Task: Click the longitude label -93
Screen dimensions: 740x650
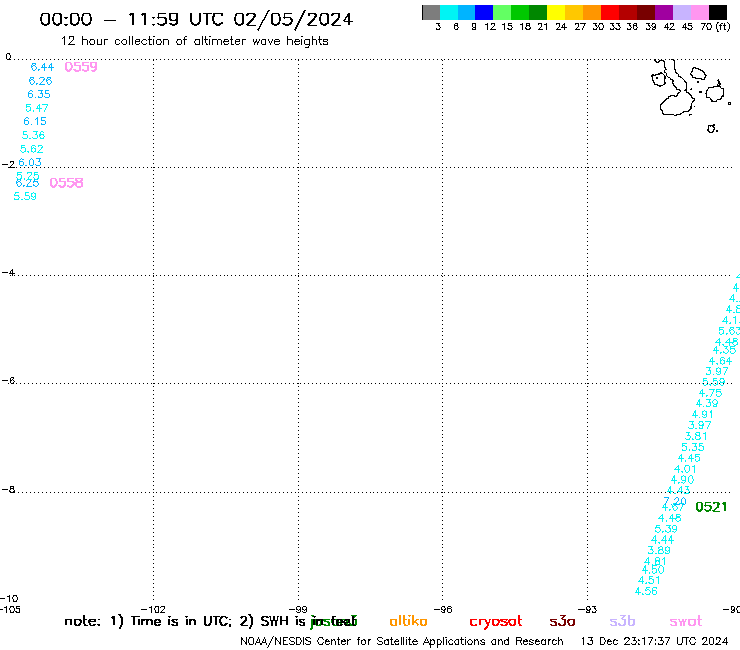Action: (x=588, y=609)
